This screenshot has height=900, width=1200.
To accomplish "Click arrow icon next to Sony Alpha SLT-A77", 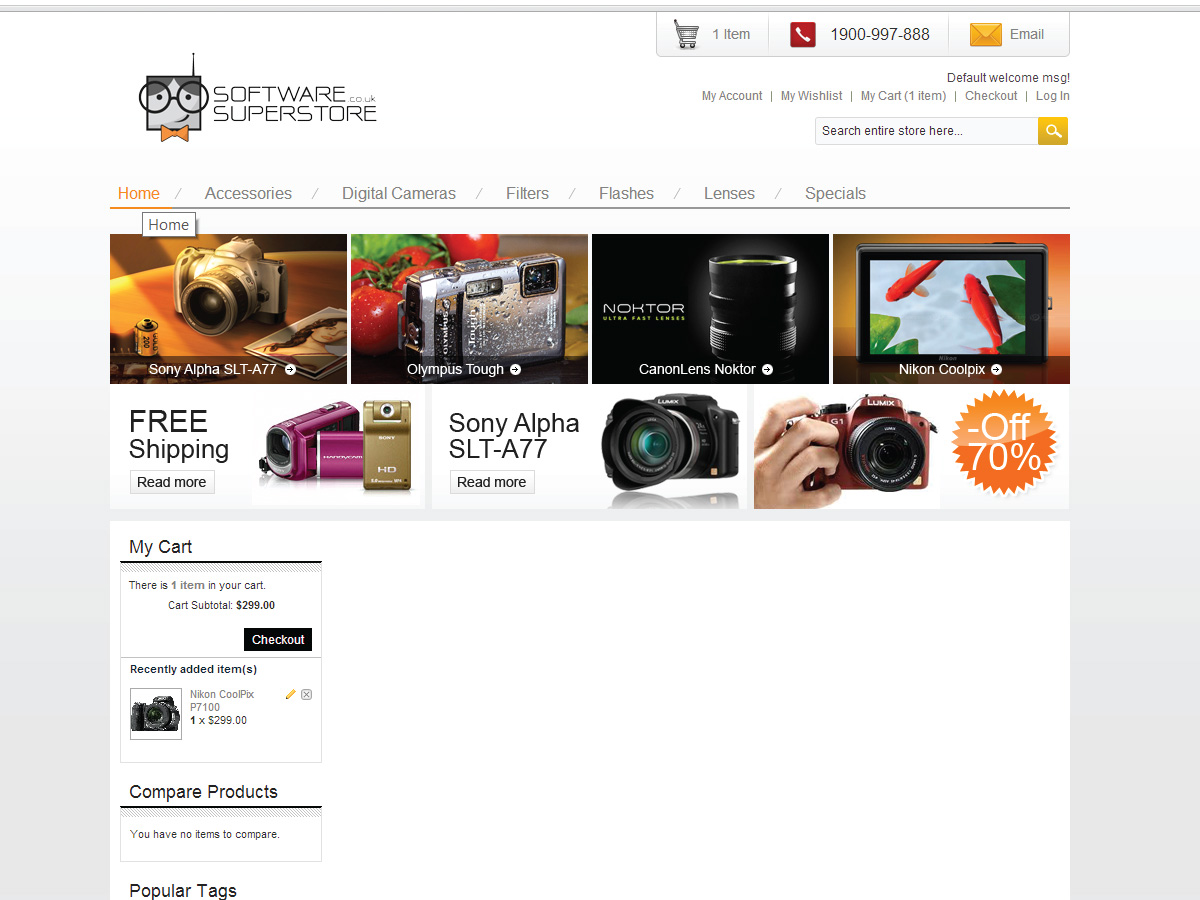I will [x=290, y=369].
